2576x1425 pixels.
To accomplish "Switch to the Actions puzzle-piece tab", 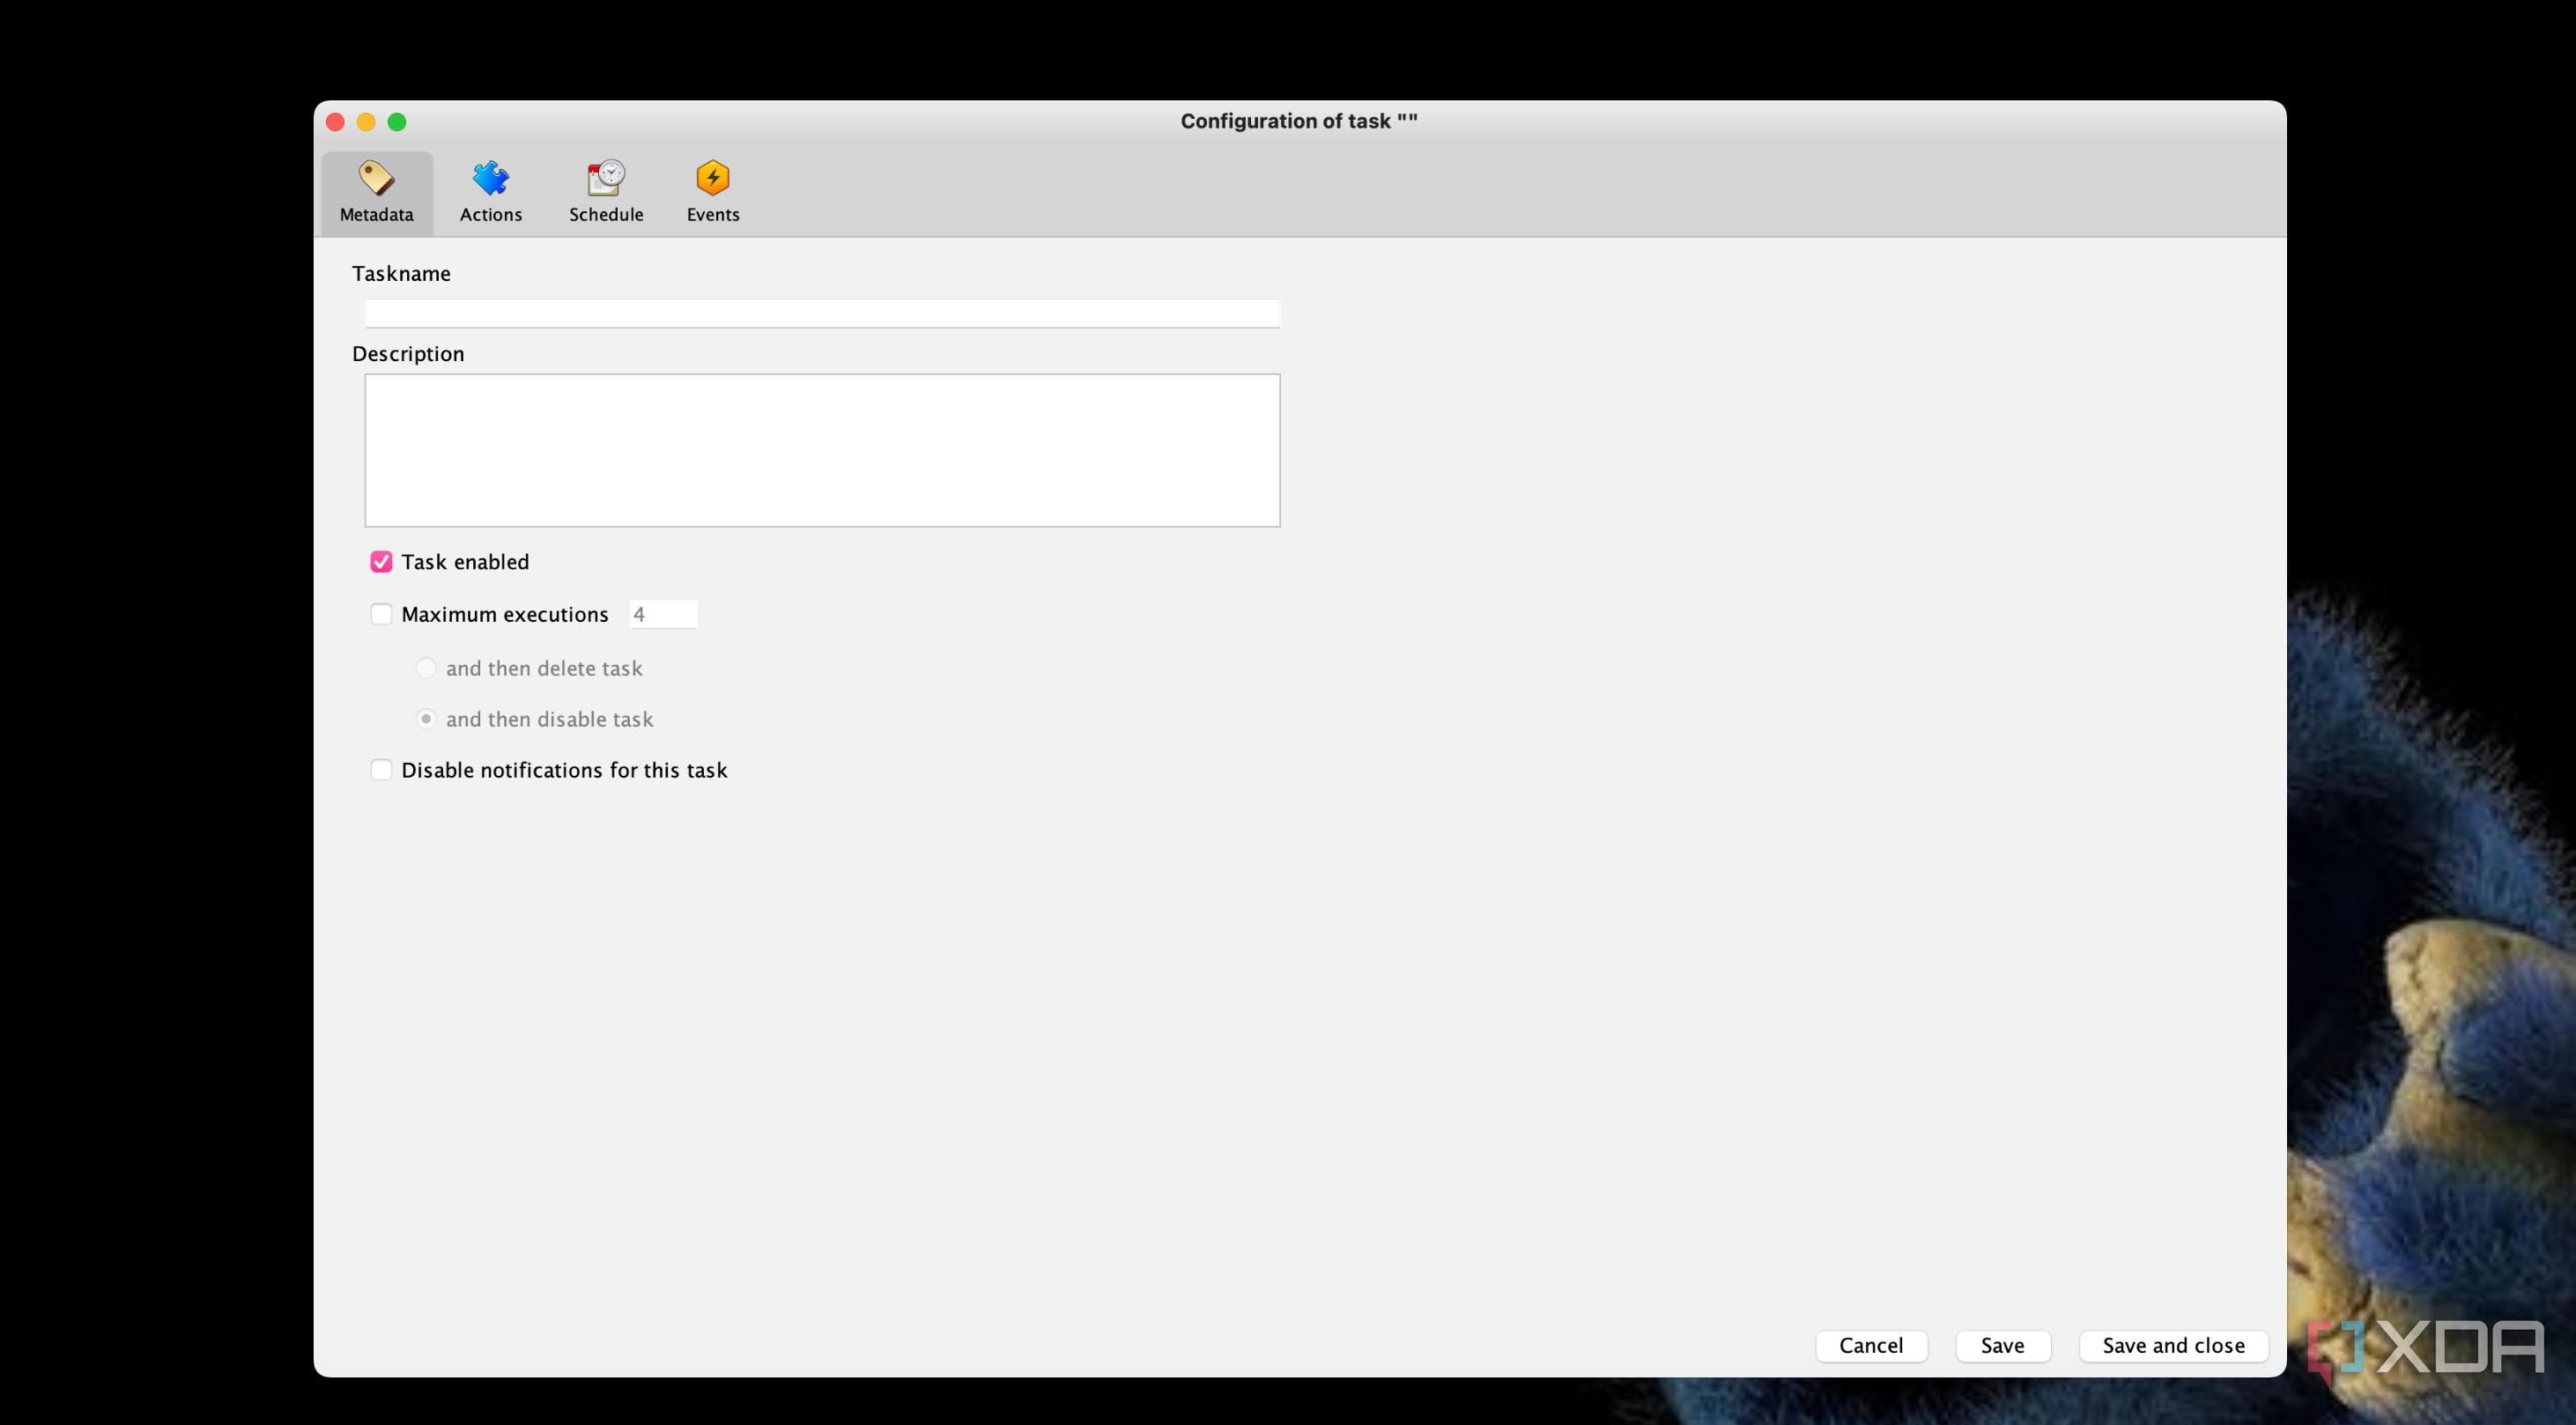I will 490,192.
